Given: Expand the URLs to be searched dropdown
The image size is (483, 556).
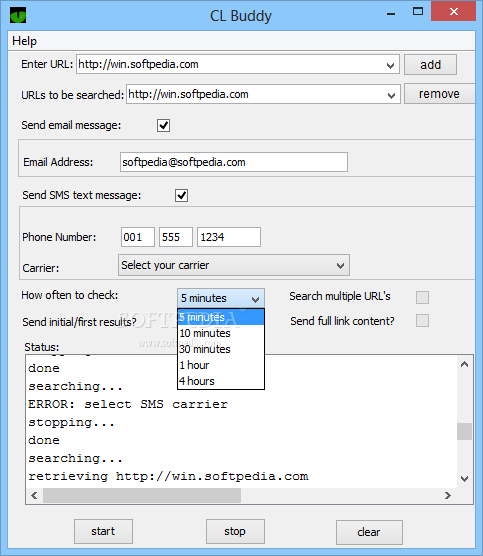Looking at the screenshot, I should [x=391, y=95].
